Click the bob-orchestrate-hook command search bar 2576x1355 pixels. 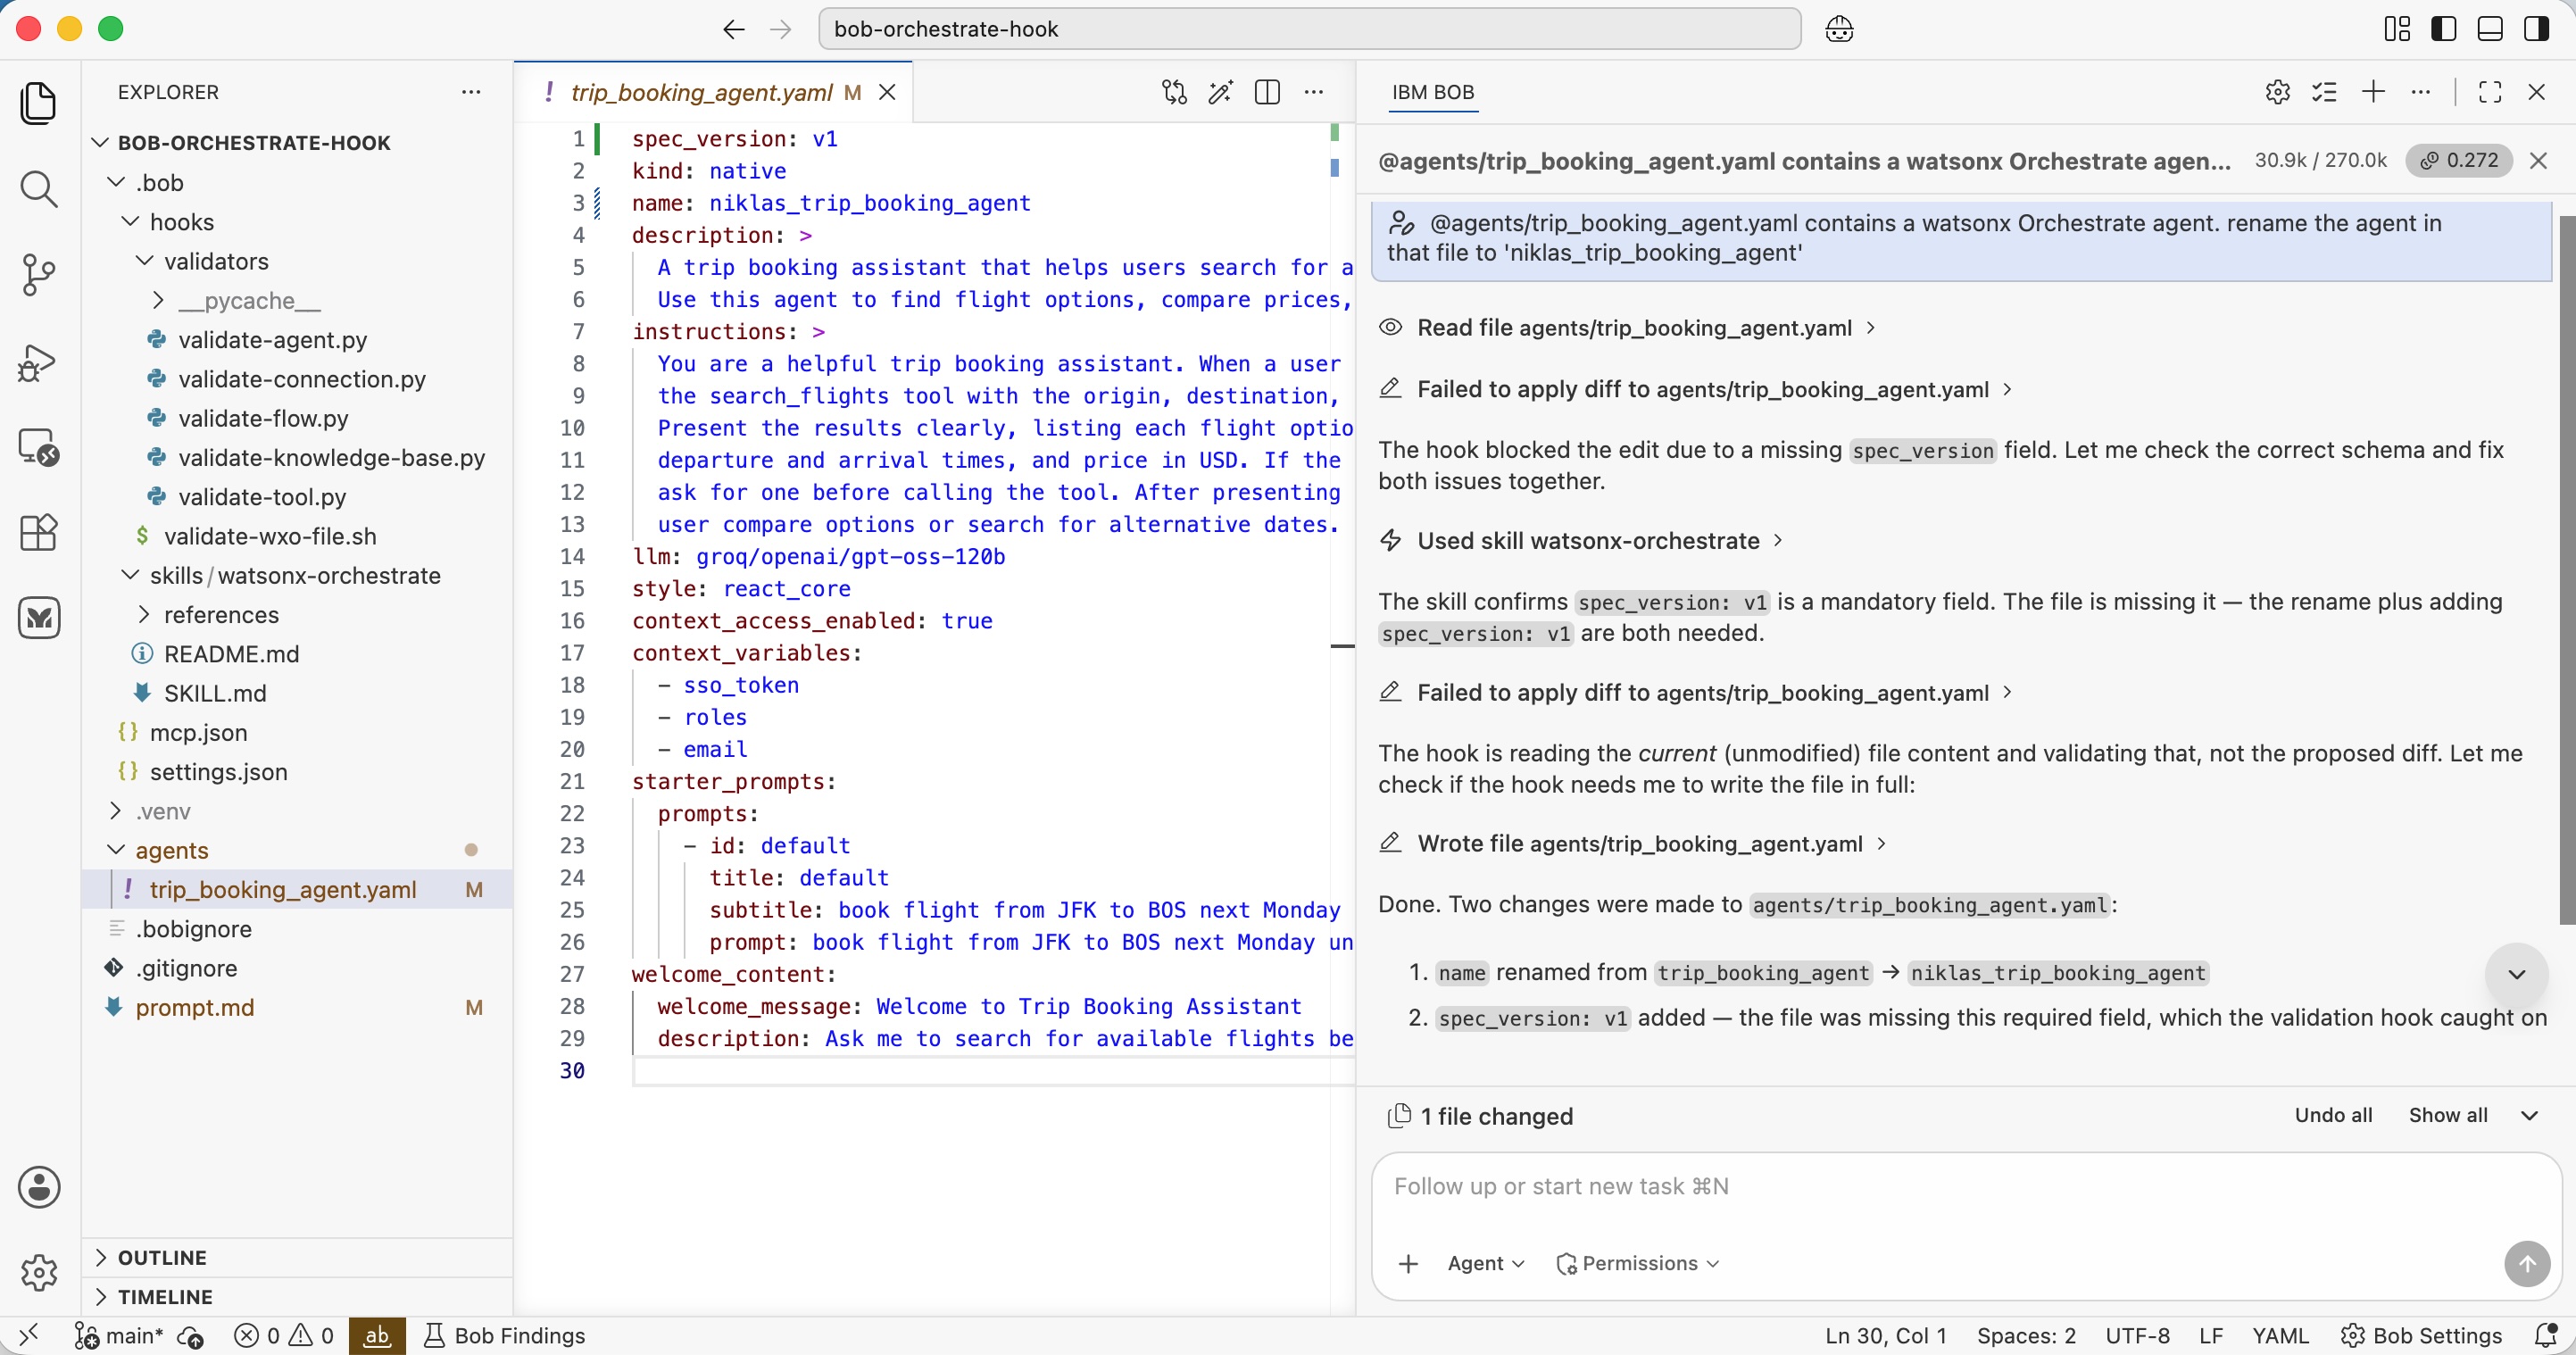point(1309,29)
